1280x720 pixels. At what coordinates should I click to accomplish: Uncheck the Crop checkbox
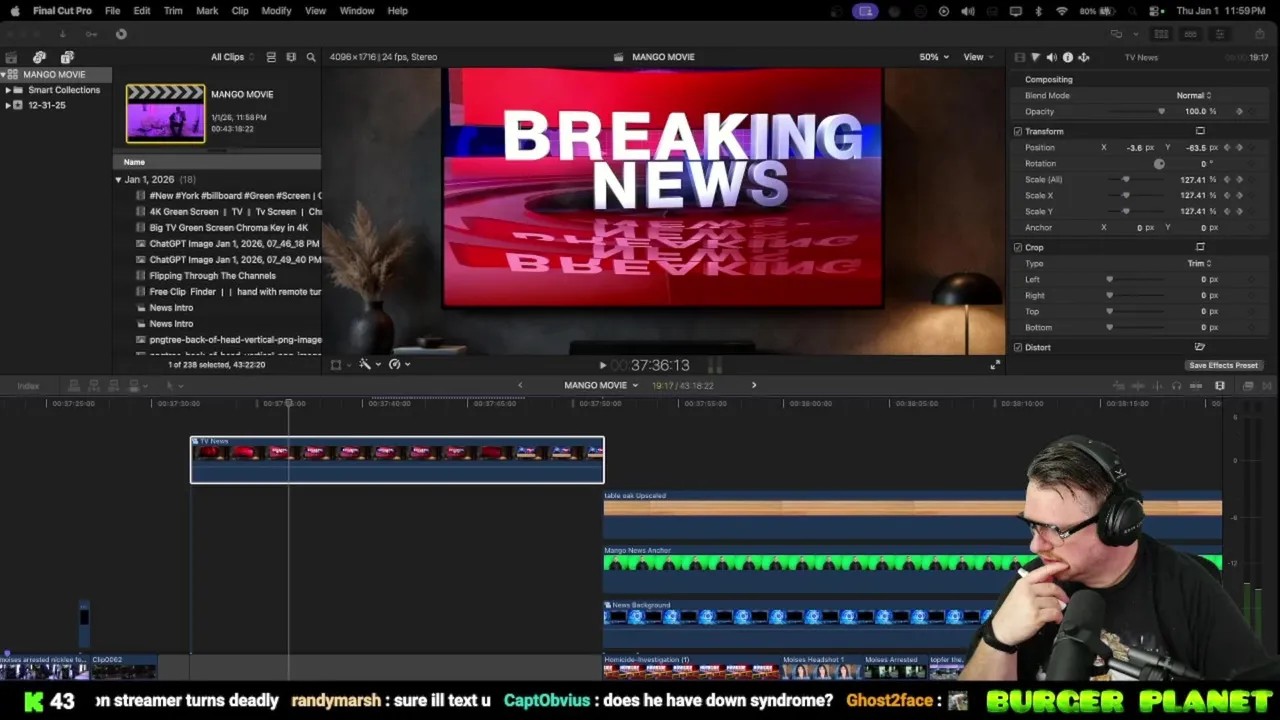click(1018, 247)
